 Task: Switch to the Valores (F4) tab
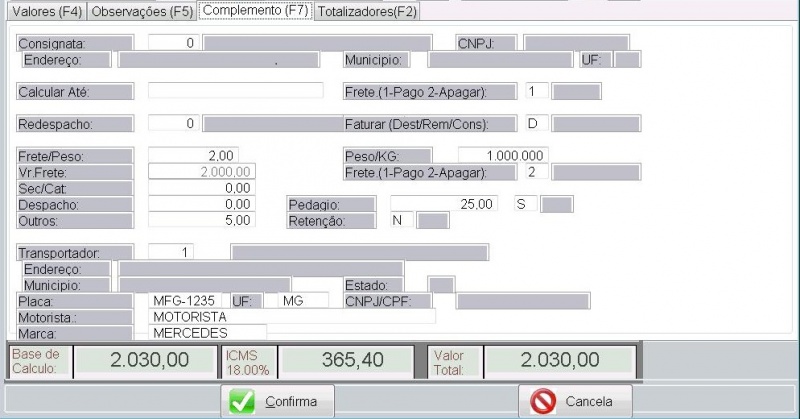tap(44, 12)
